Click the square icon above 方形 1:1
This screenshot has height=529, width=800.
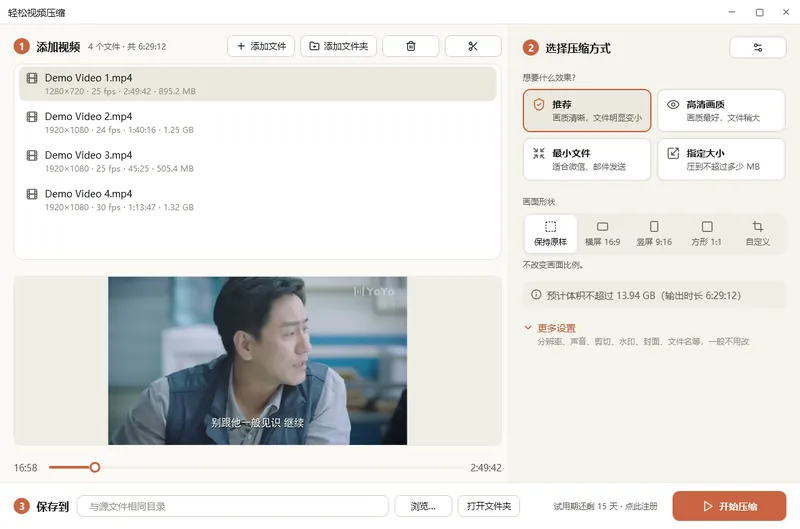(x=707, y=226)
